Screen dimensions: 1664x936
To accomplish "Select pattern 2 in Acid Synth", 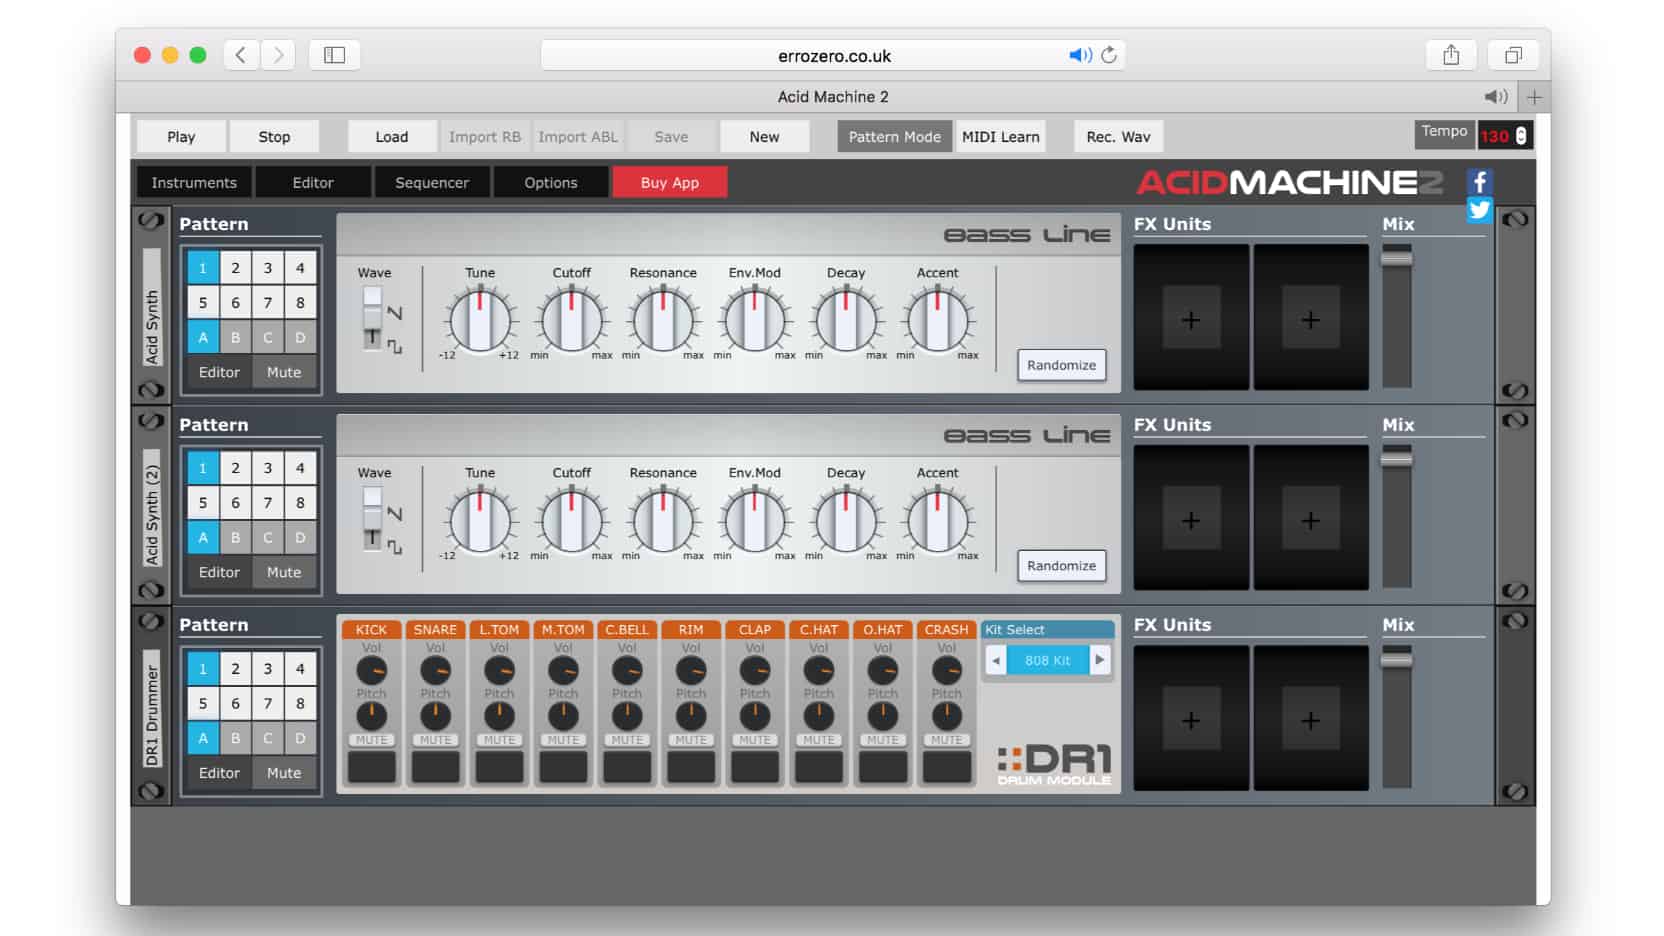I will 235,267.
